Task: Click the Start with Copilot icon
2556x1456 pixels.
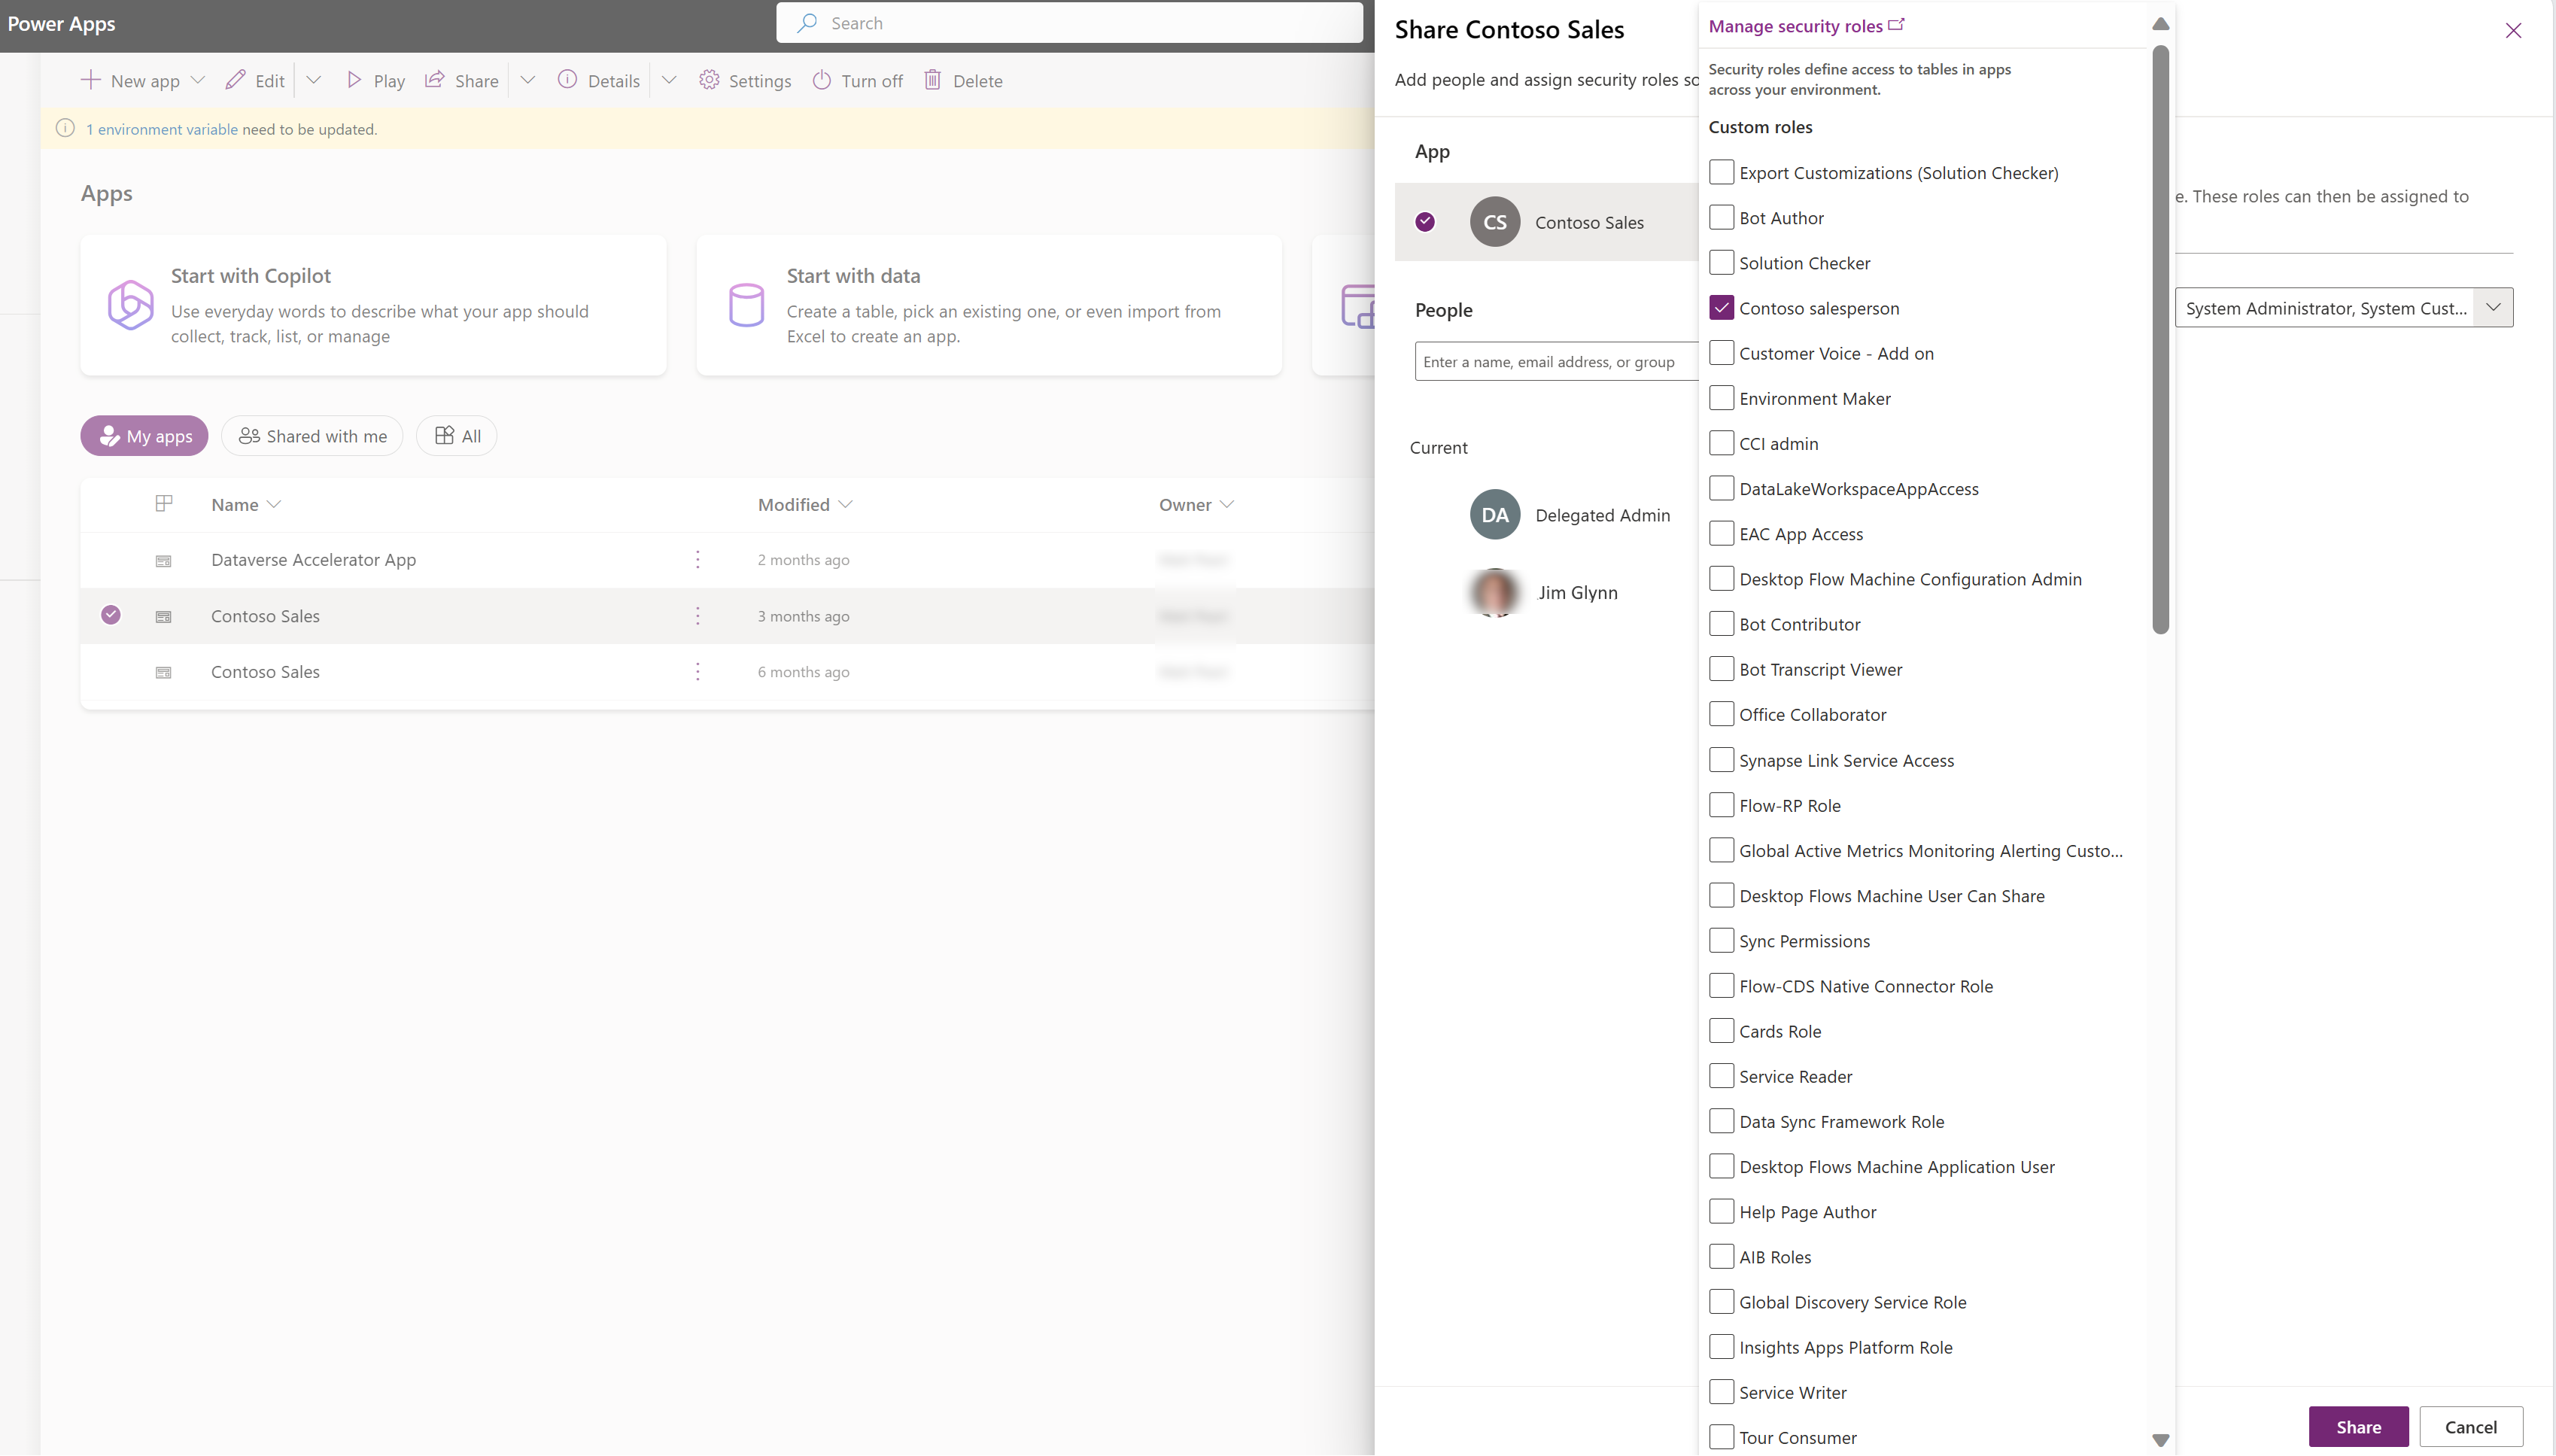Action: [x=130, y=305]
